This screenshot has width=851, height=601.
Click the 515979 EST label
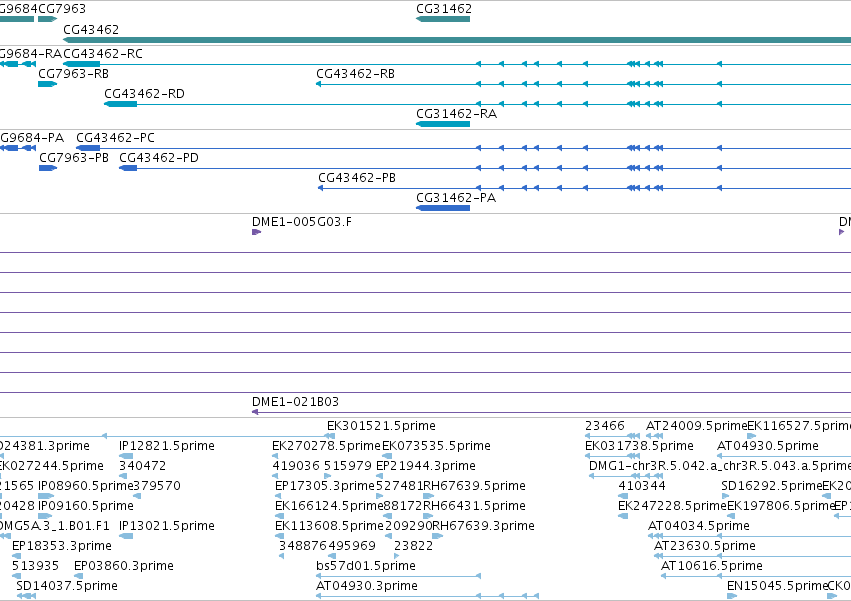348,466
